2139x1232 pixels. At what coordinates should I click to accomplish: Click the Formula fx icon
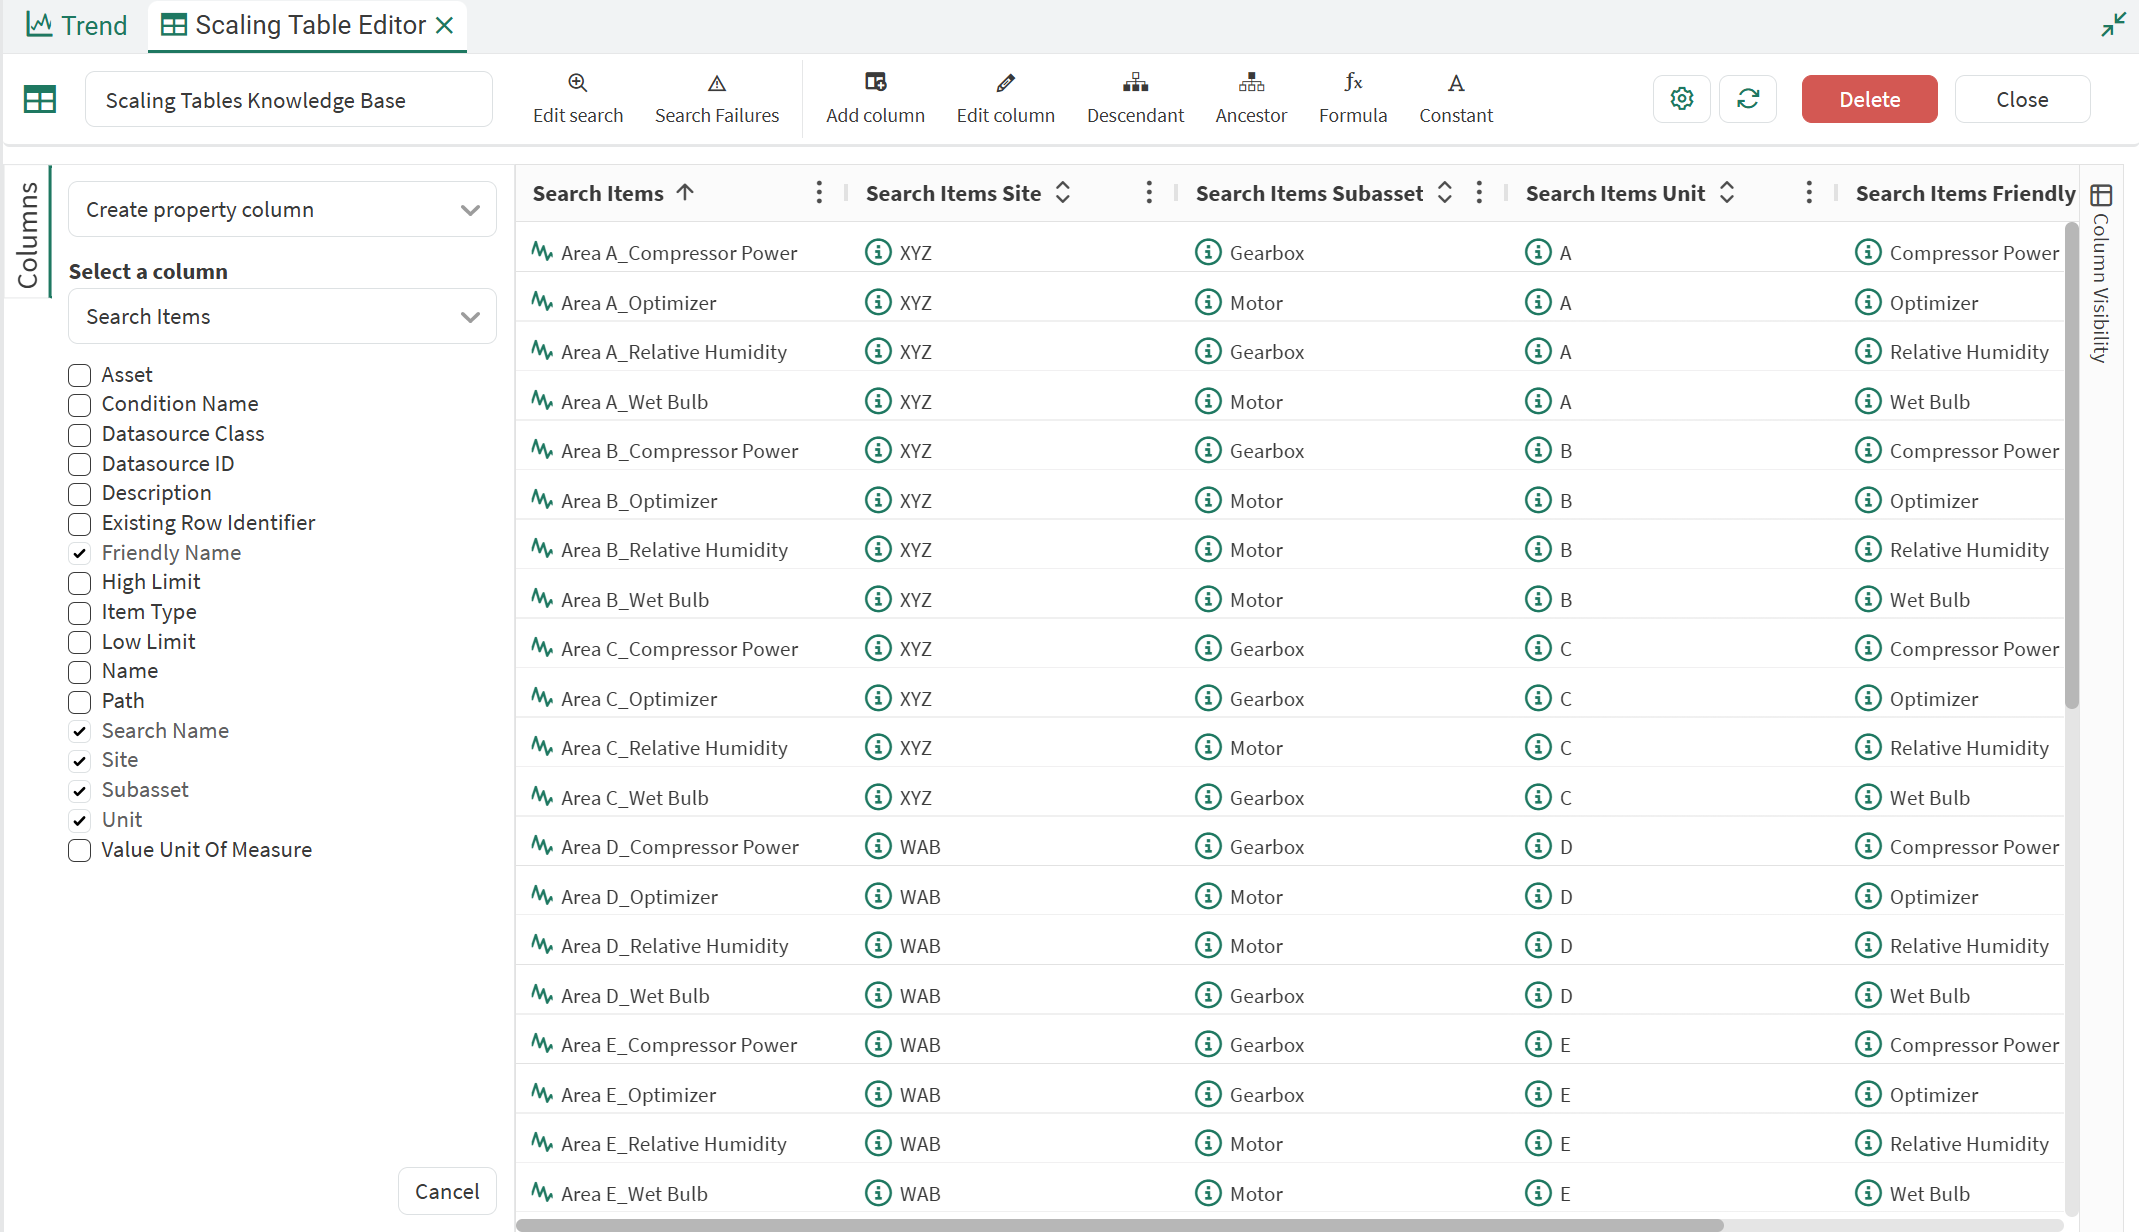[x=1352, y=83]
